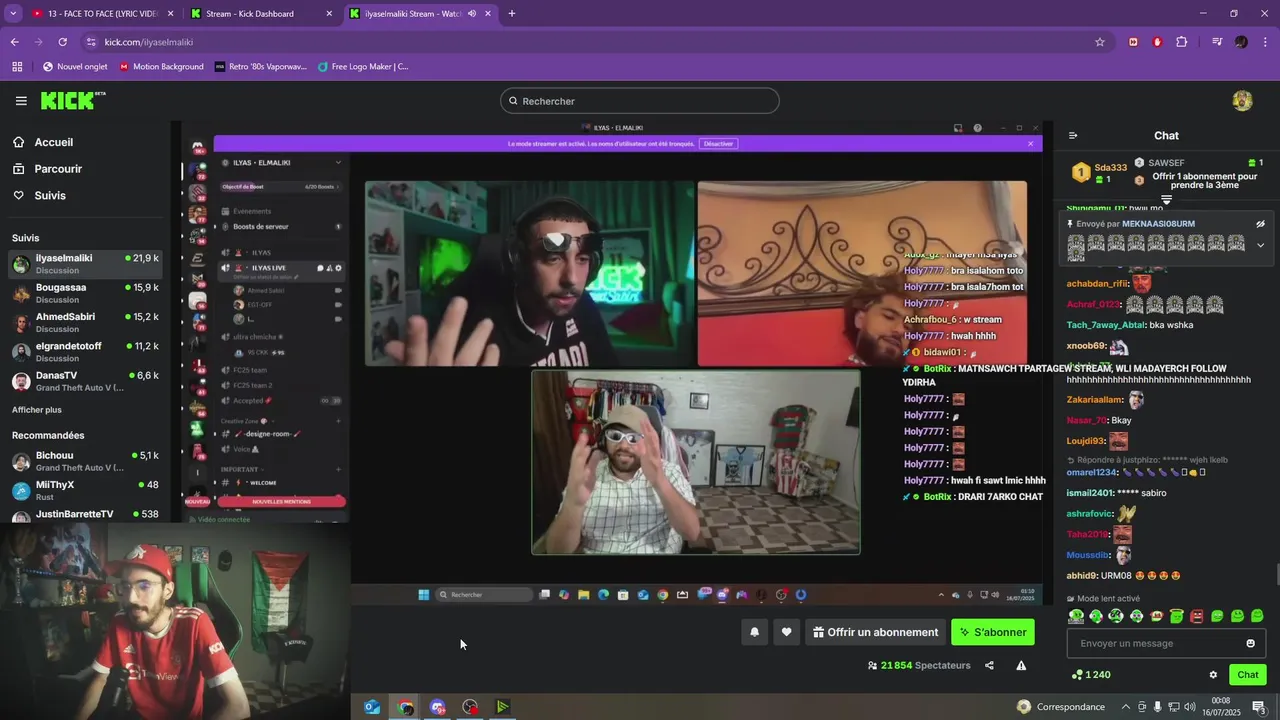Hide the pinned message with the crossed-eye icon

[1260, 224]
